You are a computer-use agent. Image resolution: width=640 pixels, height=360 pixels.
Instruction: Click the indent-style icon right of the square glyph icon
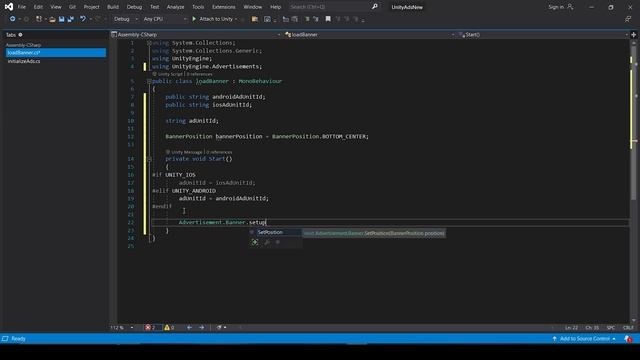286,19
